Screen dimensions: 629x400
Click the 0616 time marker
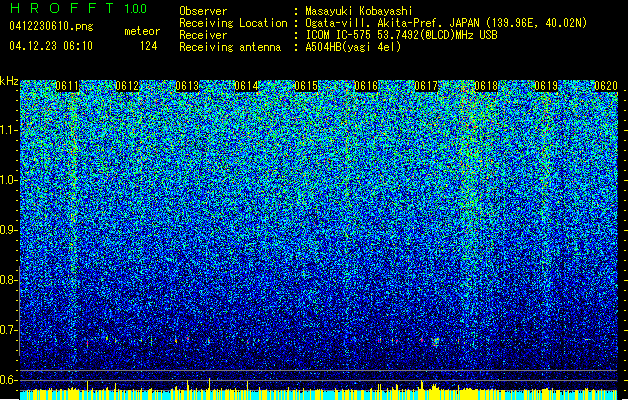(x=366, y=86)
